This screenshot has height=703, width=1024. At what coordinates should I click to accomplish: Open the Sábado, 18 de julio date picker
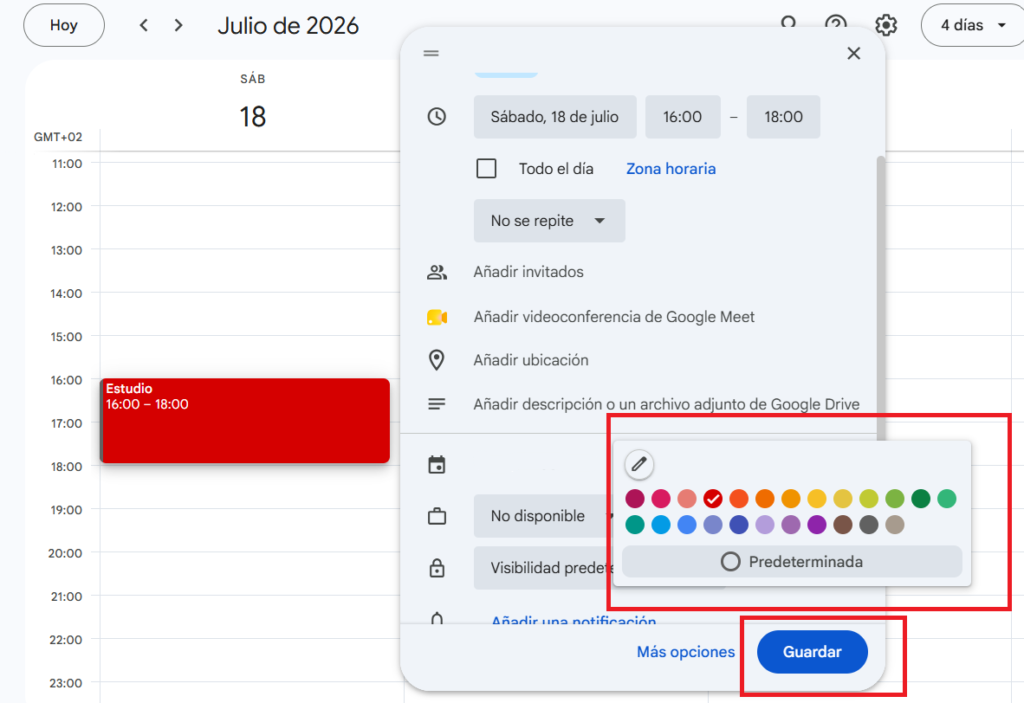click(555, 117)
